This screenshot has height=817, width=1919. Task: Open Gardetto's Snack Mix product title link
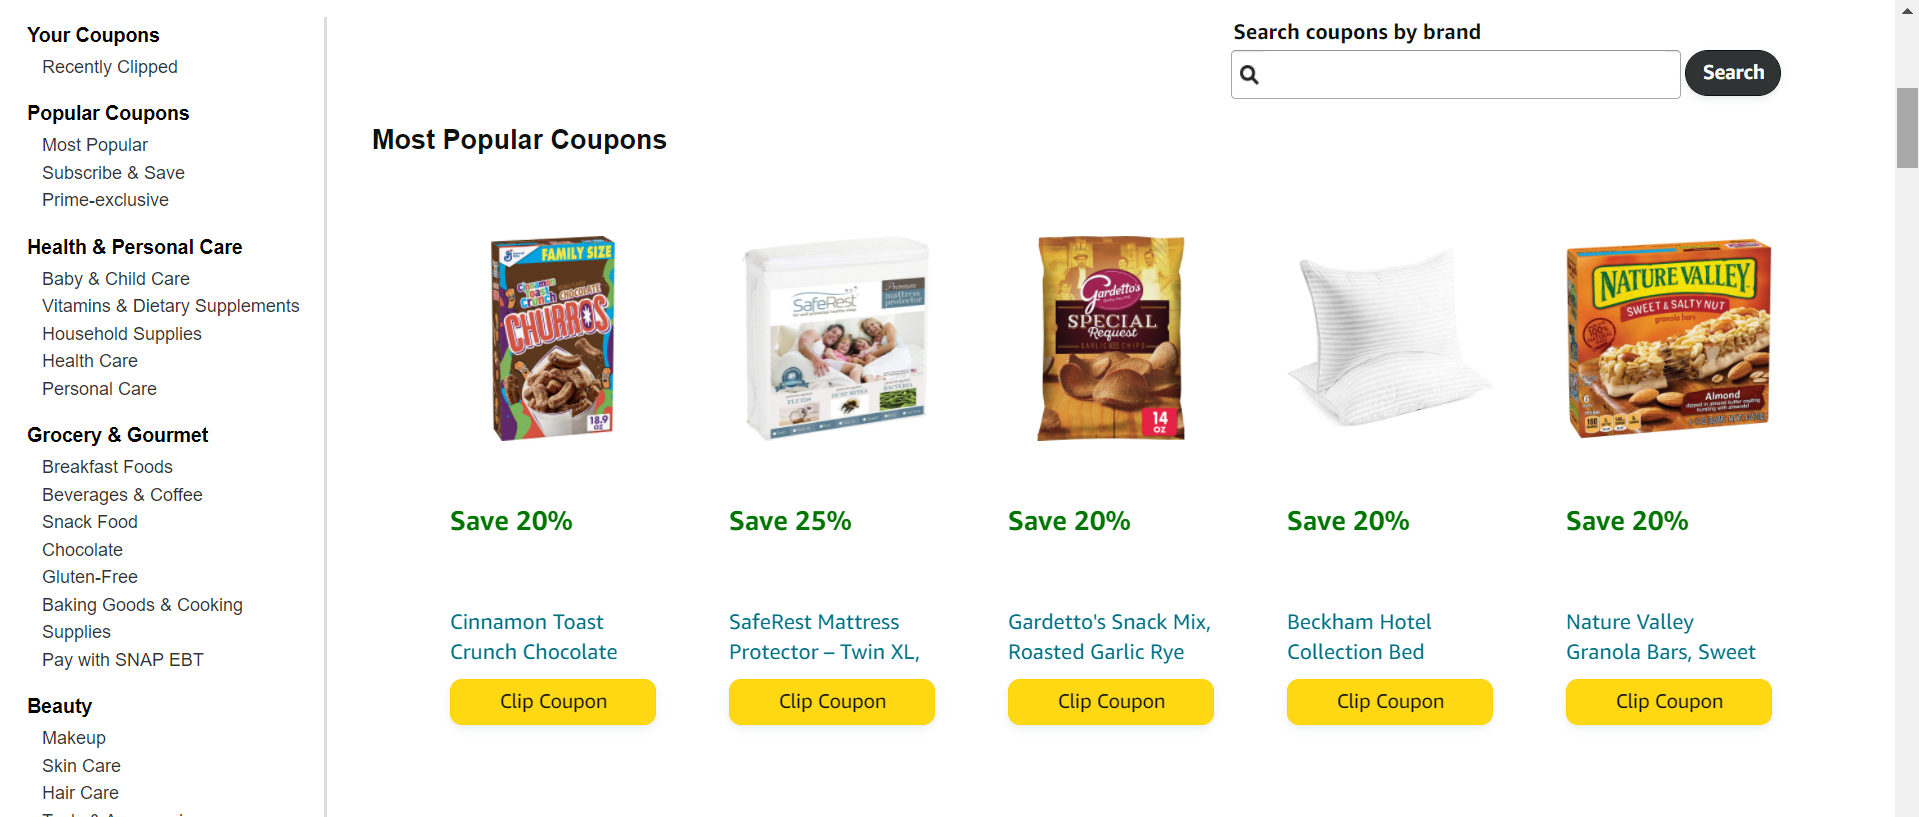[x=1109, y=637]
